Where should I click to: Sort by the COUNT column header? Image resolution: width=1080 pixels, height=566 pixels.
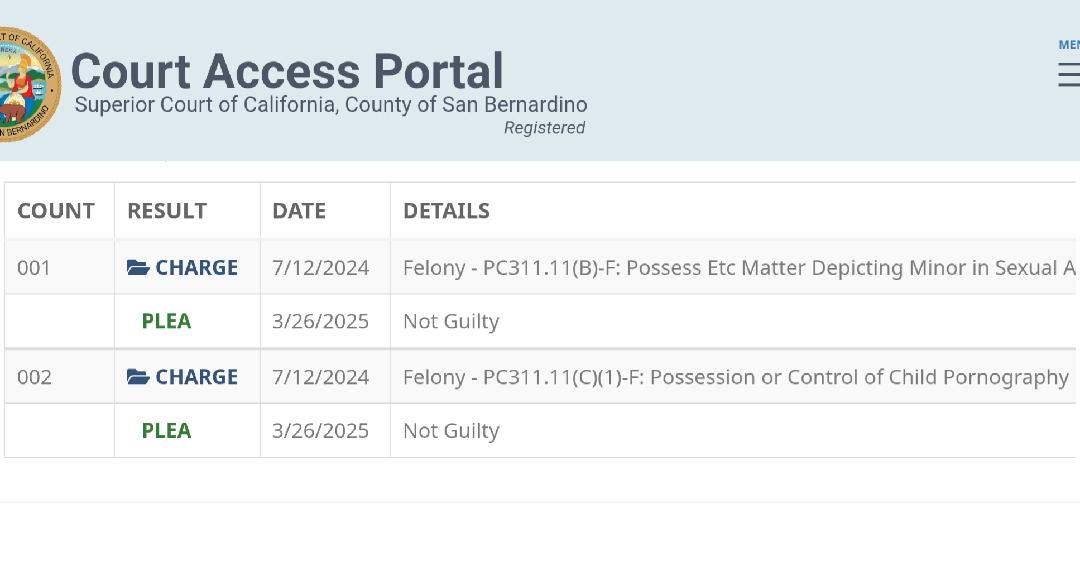click(56, 211)
